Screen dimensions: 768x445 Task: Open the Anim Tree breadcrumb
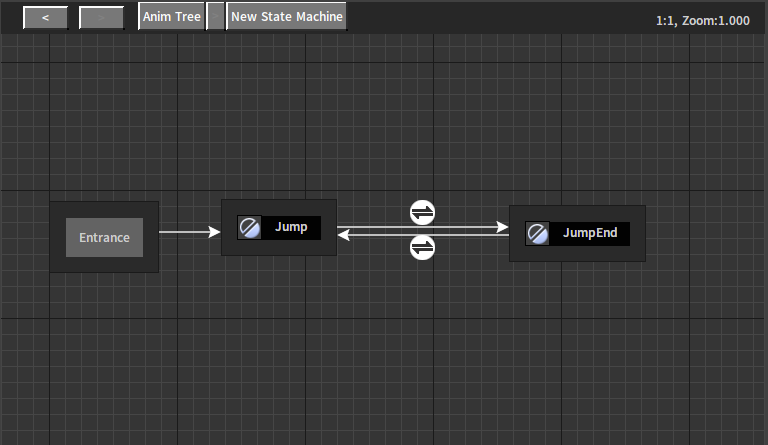[x=171, y=17]
